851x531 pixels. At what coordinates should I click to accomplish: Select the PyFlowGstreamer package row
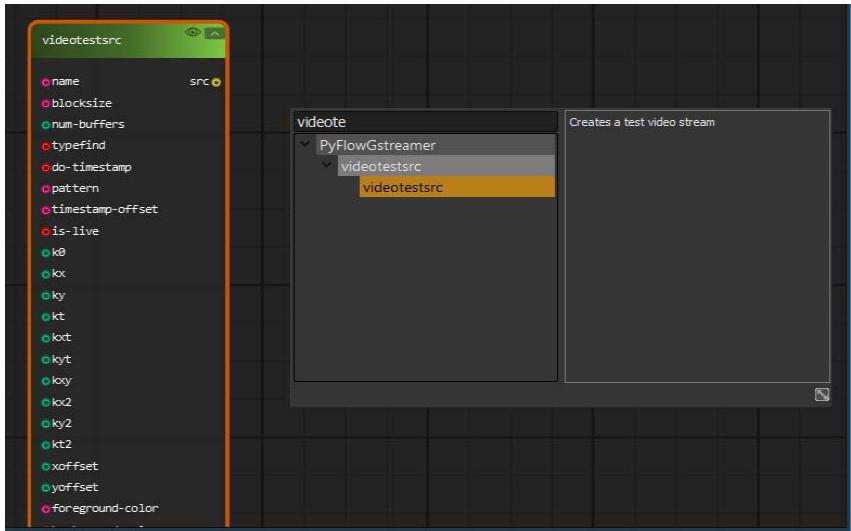[436, 145]
